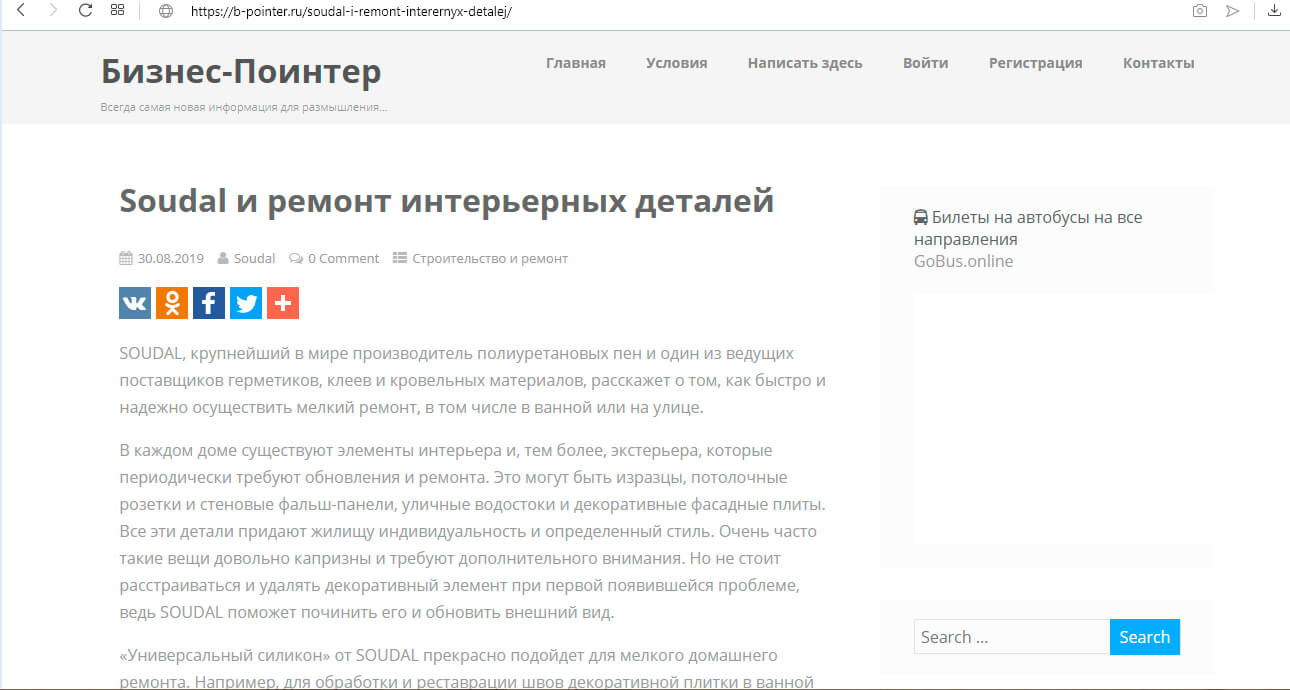Viewport: 1290px width, 690px height.
Task: Open the 0 Comment link
Action: pyautogui.click(x=343, y=258)
